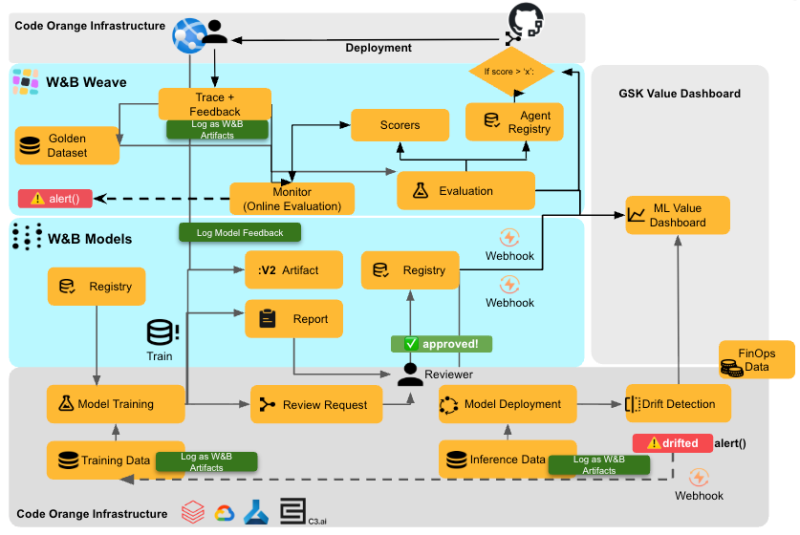The width and height of the screenshot is (800, 535).
Task: Select the Golden Dataset node
Action: pyautogui.click(x=67, y=146)
